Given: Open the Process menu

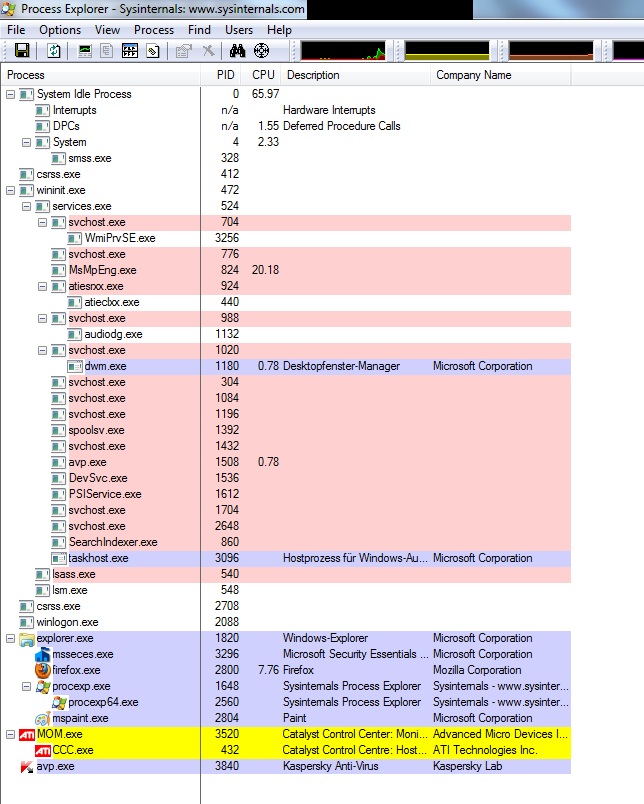Looking at the screenshot, I should [x=154, y=30].
